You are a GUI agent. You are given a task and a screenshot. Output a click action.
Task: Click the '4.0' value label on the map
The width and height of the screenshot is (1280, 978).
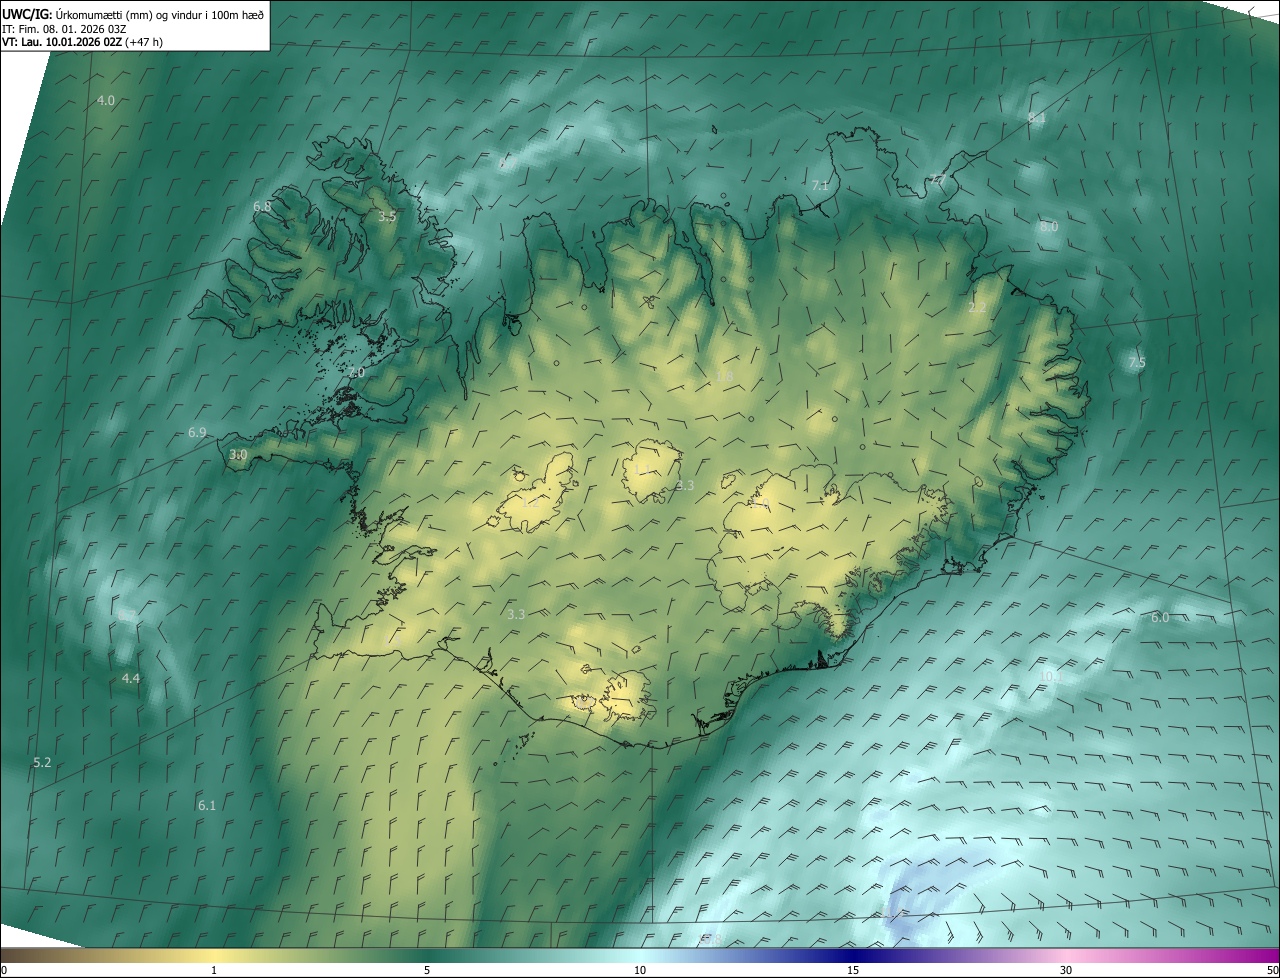(106, 101)
